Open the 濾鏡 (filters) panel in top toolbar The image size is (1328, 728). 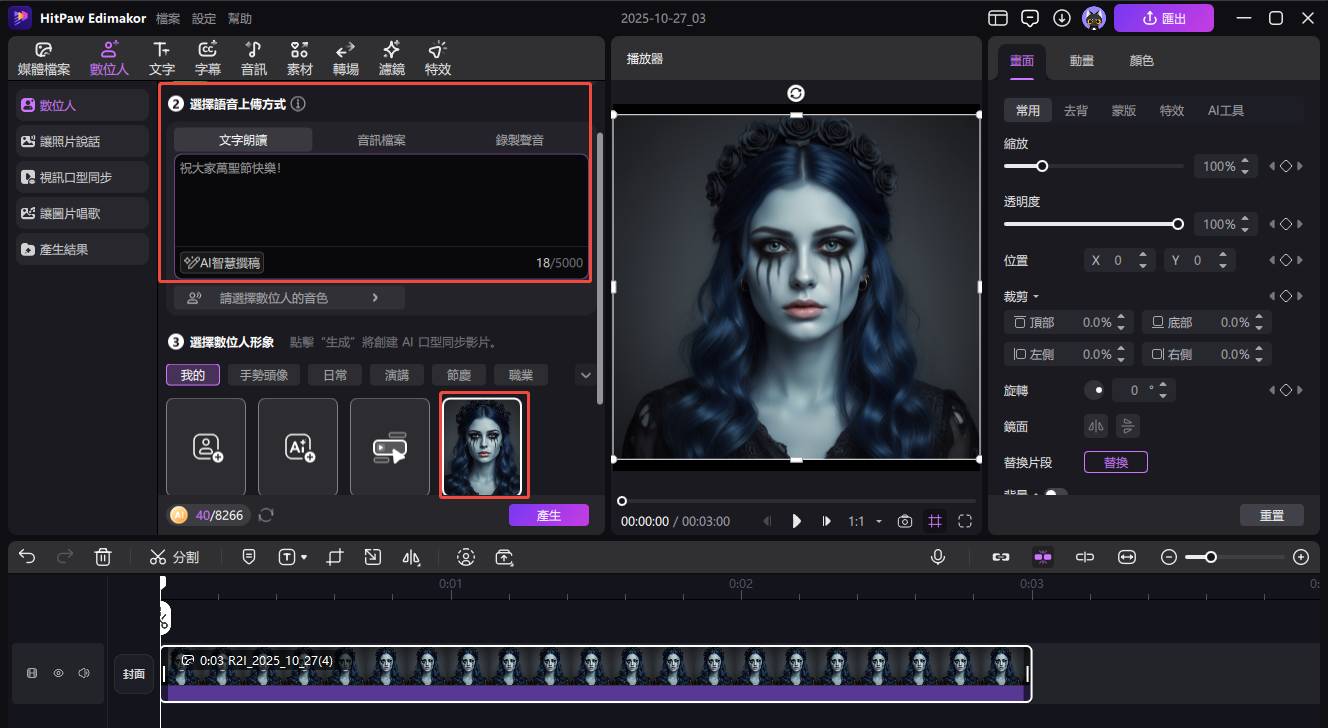point(391,59)
